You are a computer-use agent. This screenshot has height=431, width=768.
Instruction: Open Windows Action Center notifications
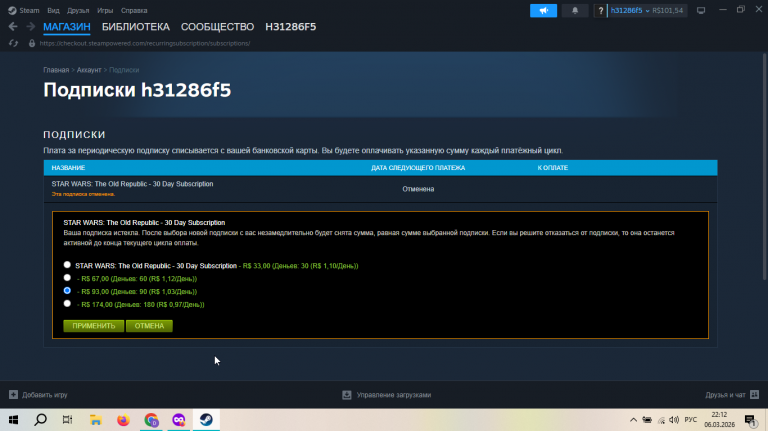click(x=751, y=420)
